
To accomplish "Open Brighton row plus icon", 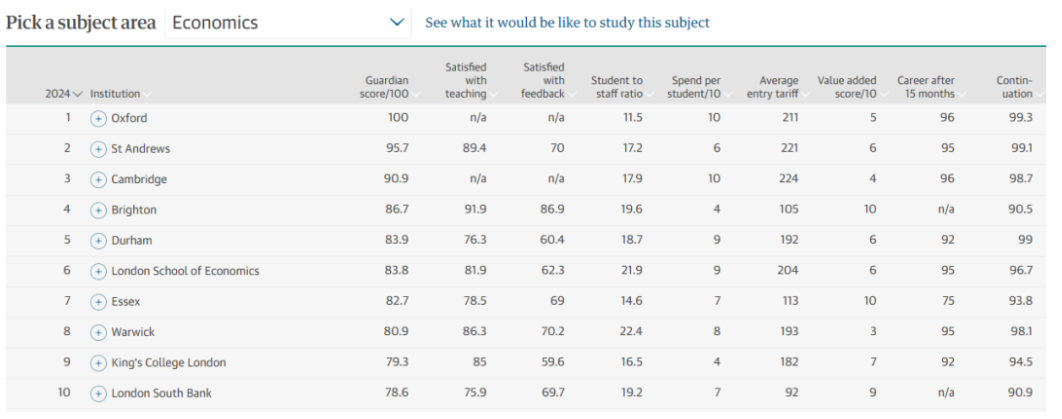I will tap(98, 210).
